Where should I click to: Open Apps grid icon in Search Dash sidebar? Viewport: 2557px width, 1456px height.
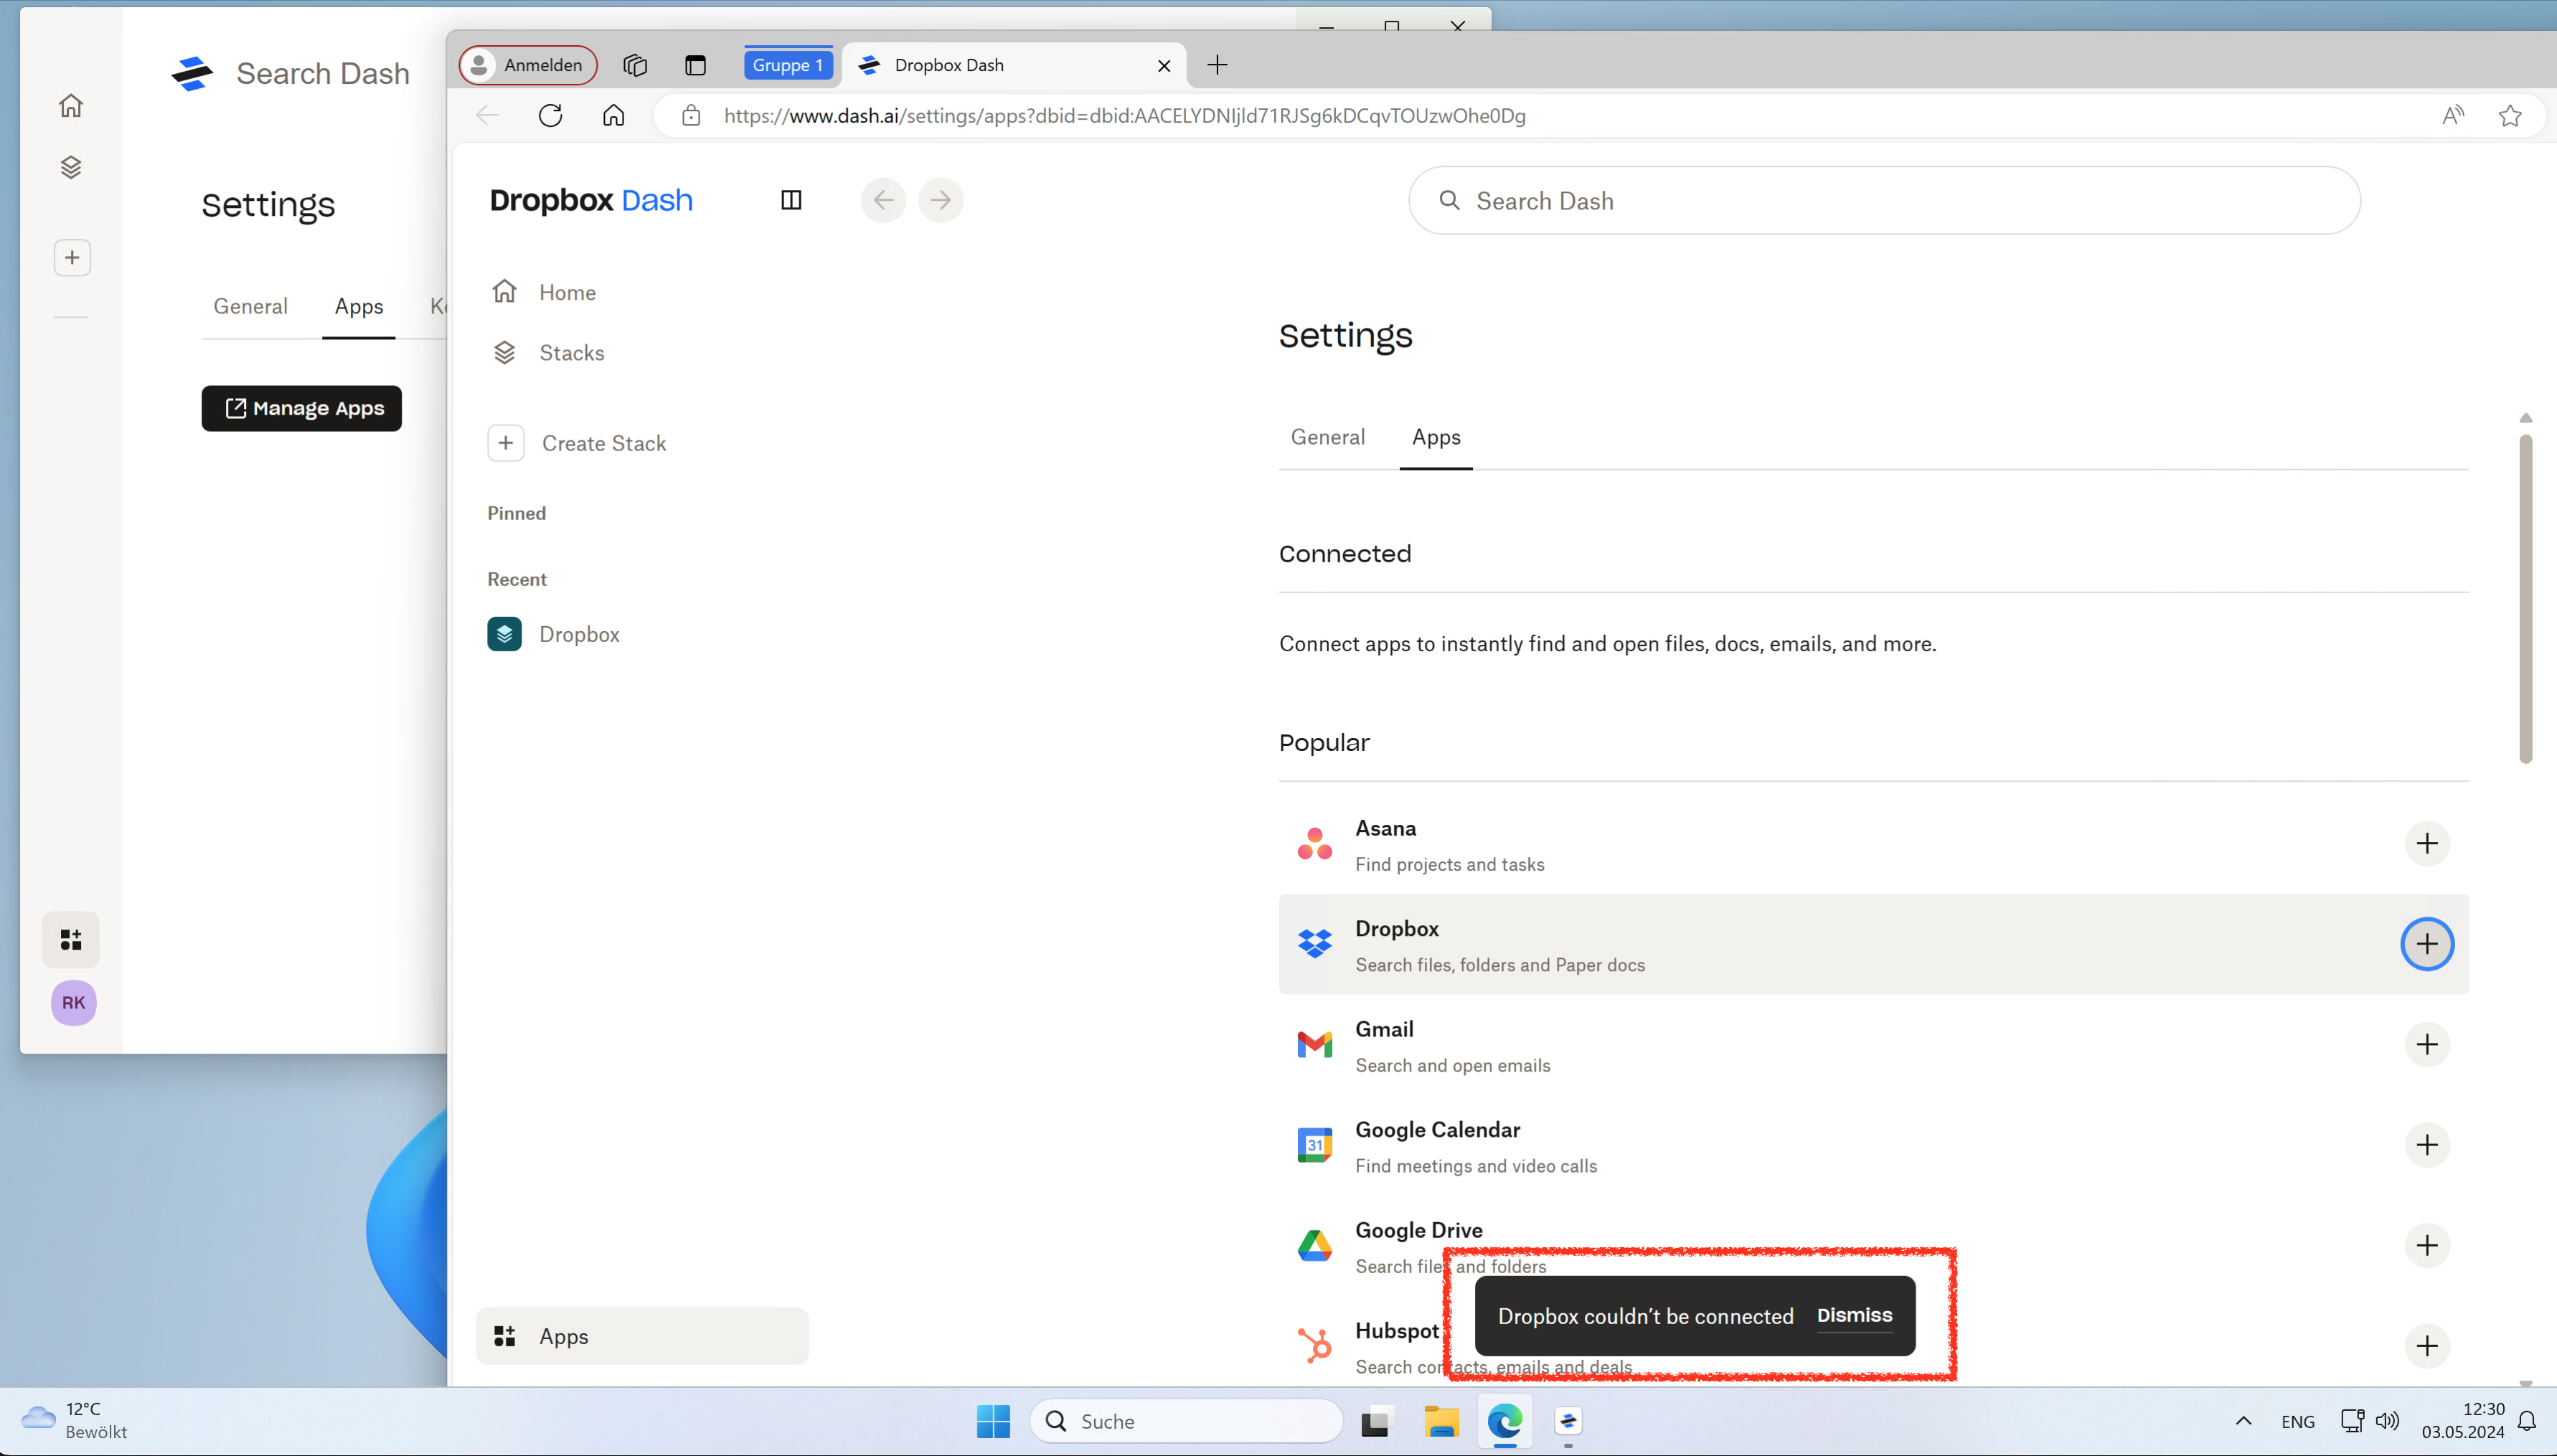pos(71,939)
